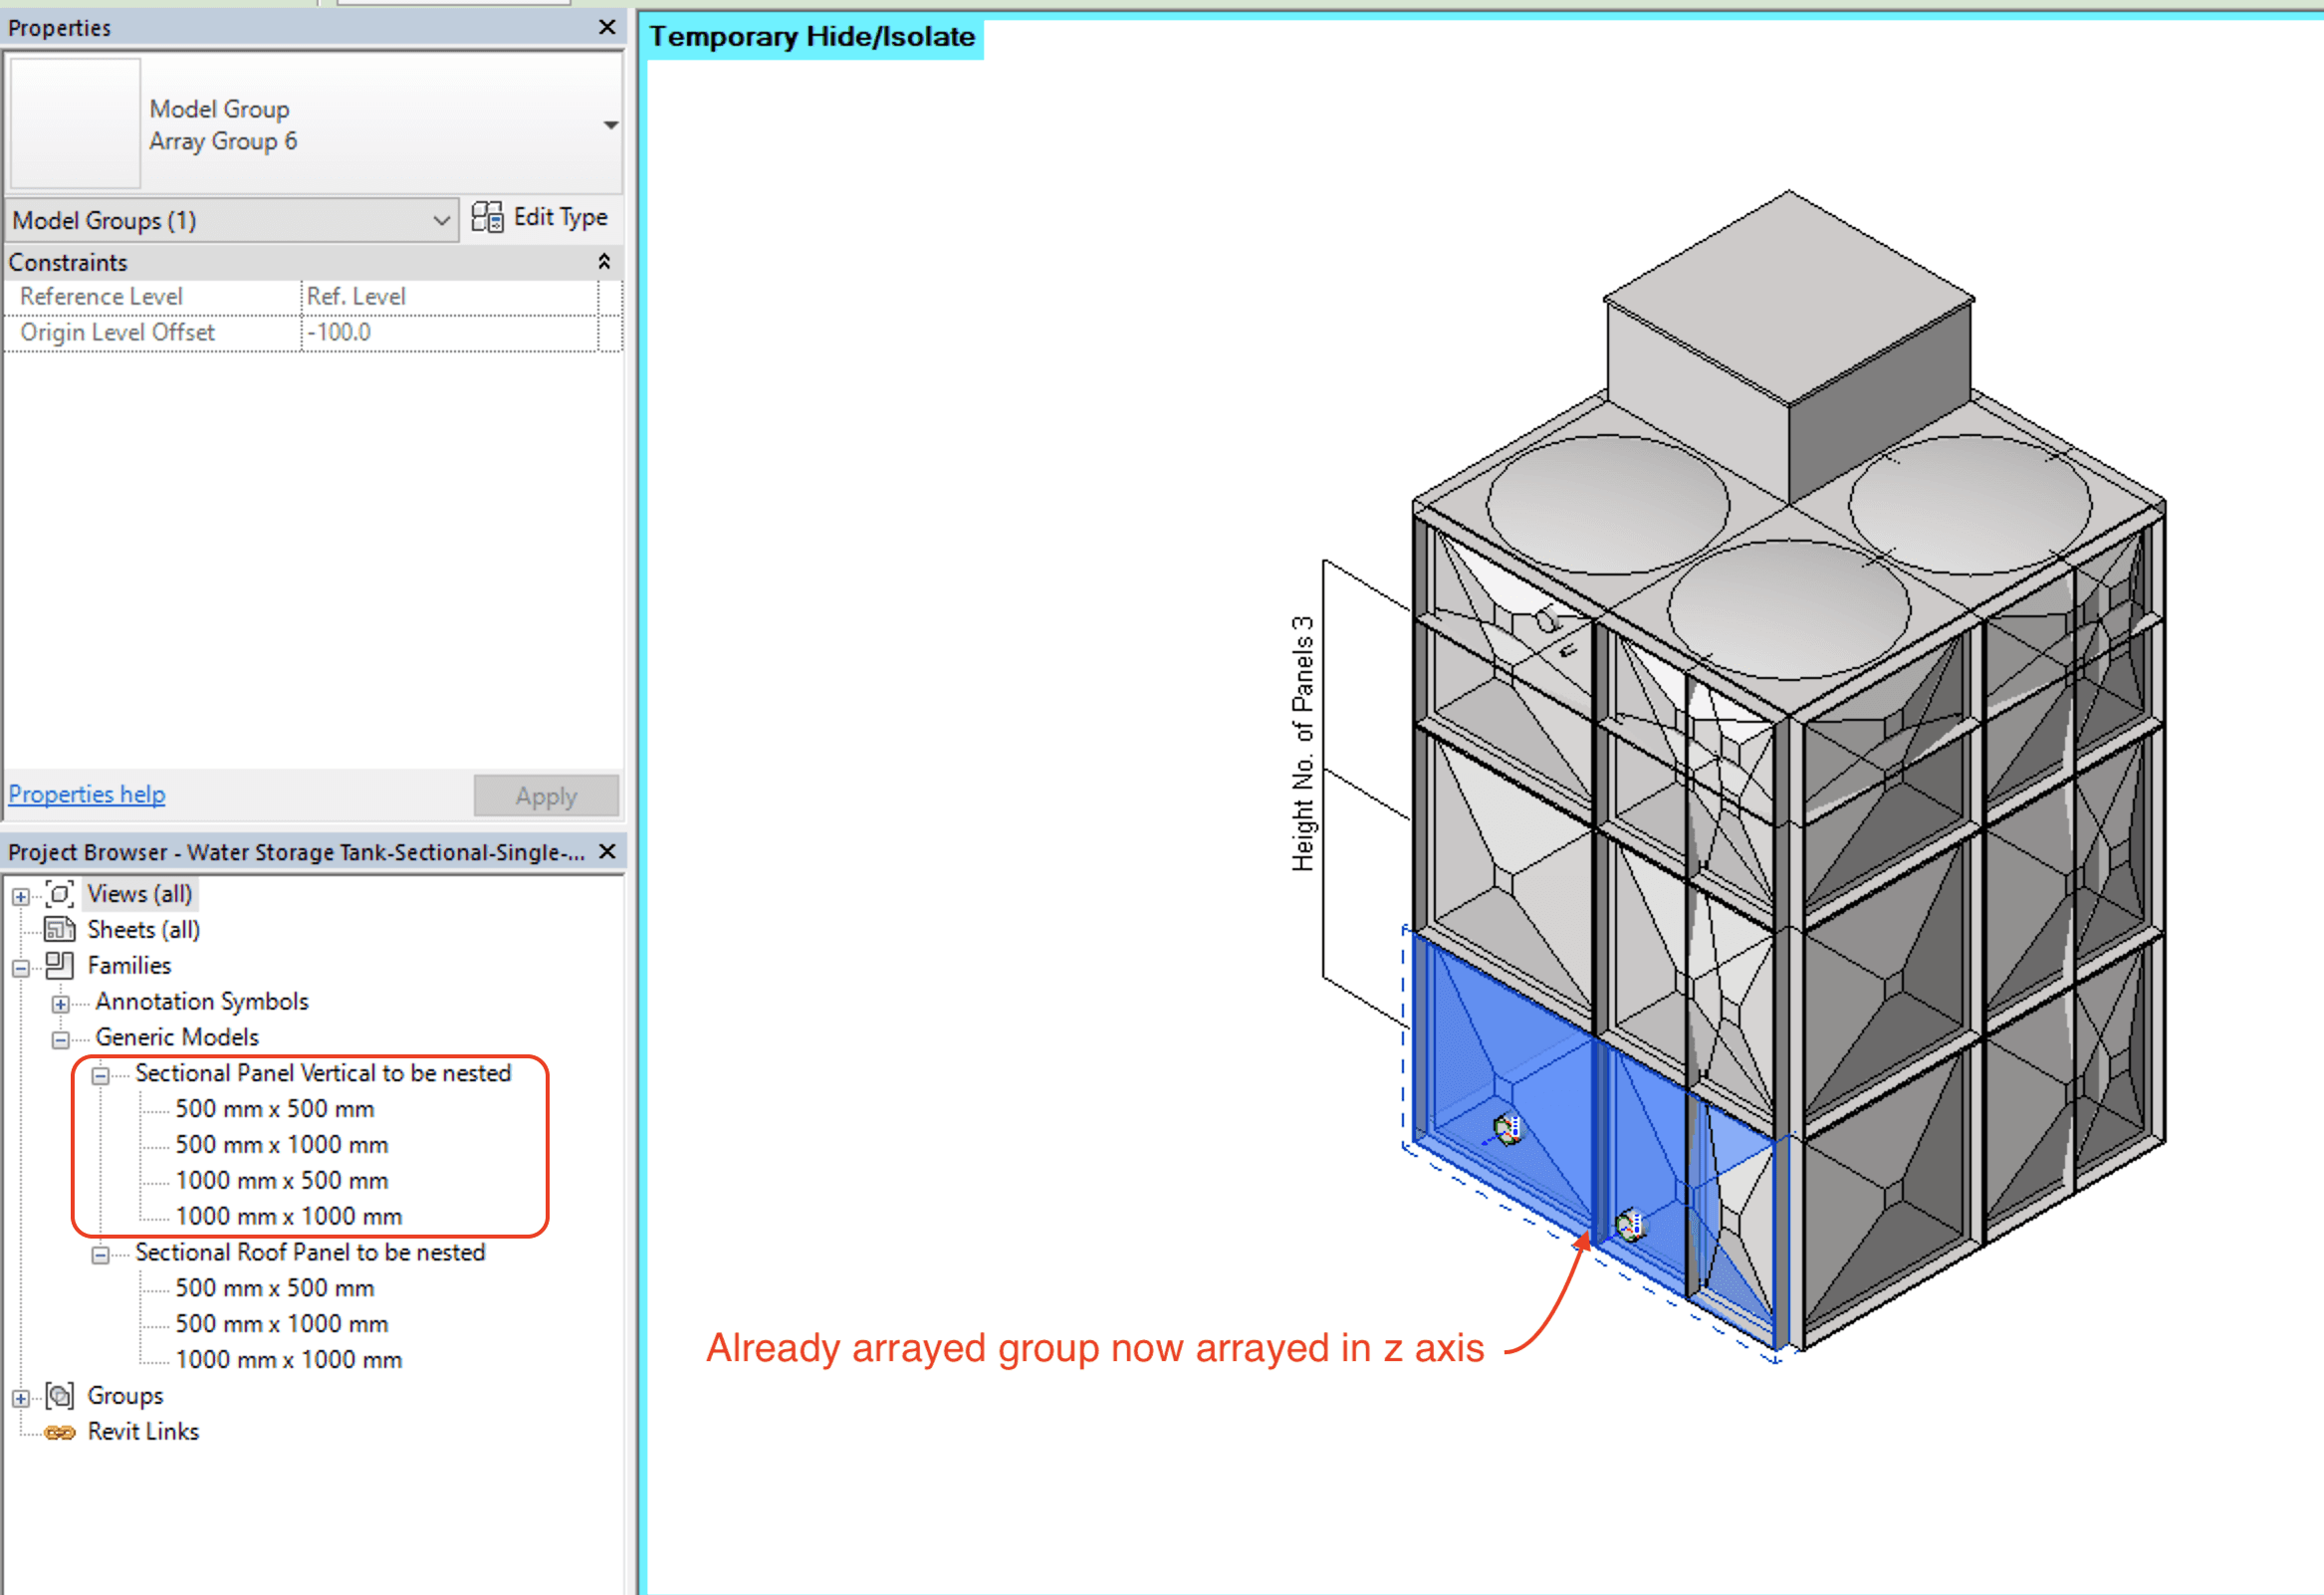Click the Apply button
The image size is (2324, 1595).
[x=546, y=796]
